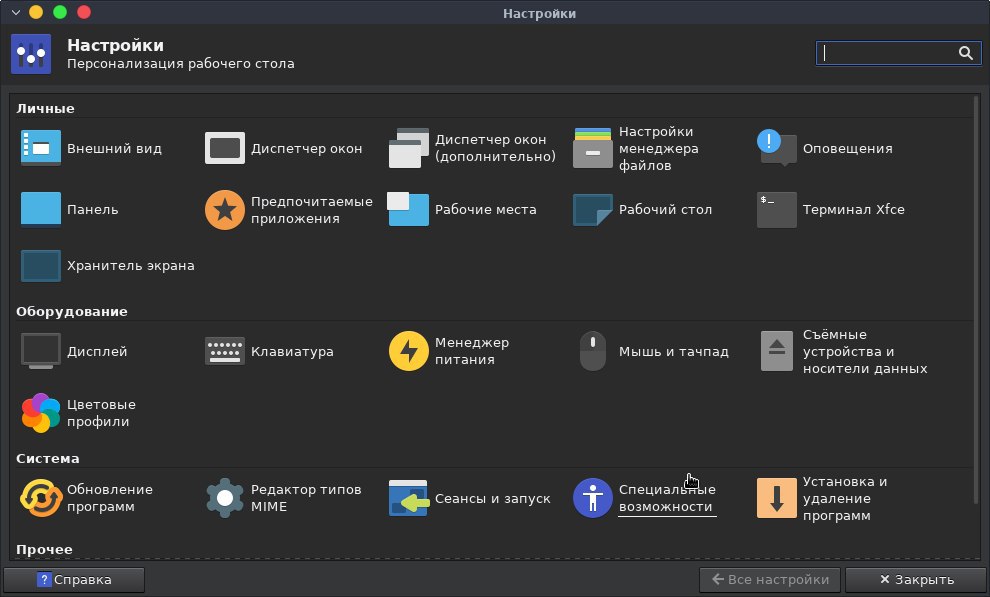Click the Панель label text
The image size is (990, 597).
pyautogui.click(x=92, y=210)
